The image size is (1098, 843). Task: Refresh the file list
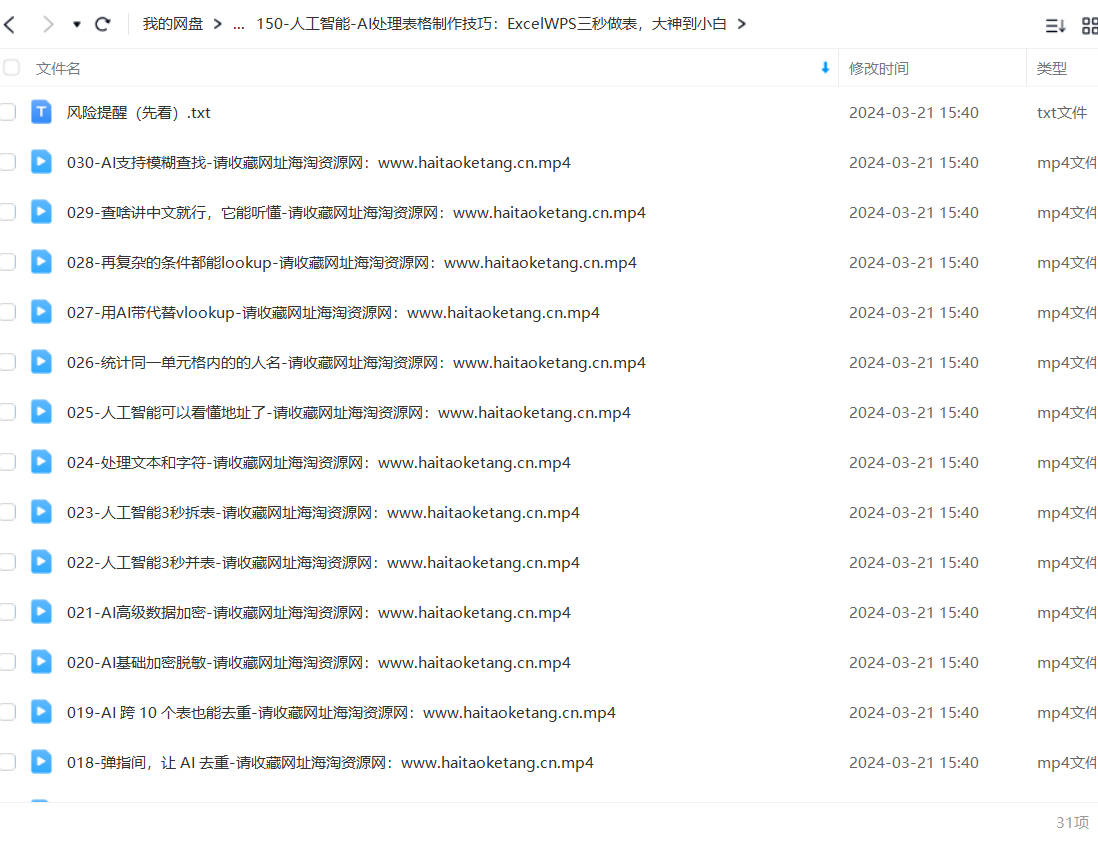[103, 25]
